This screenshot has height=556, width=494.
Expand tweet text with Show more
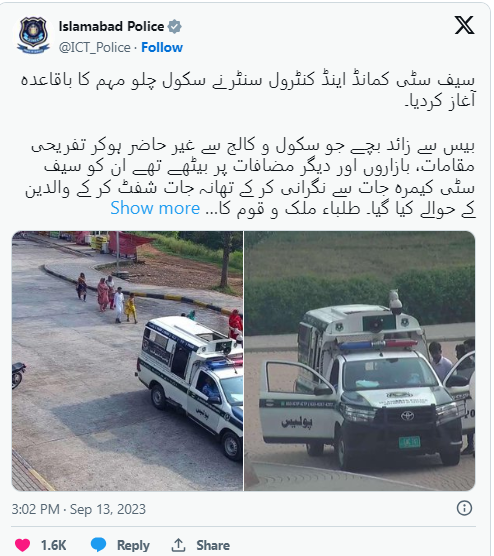[x=155, y=208]
